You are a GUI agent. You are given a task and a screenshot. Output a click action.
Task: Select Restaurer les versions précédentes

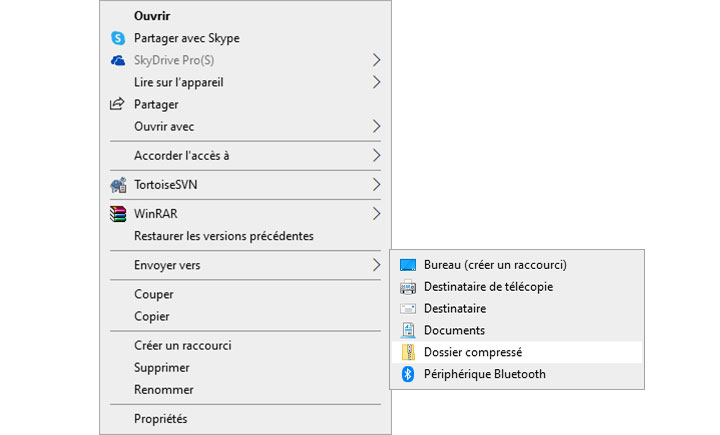pyautogui.click(x=223, y=236)
